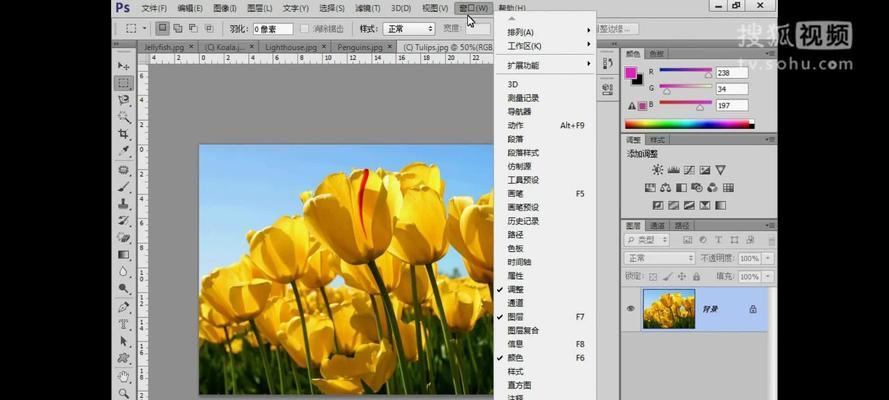
Task: Add an Invert adjustment
Action: tap(658, 205)
